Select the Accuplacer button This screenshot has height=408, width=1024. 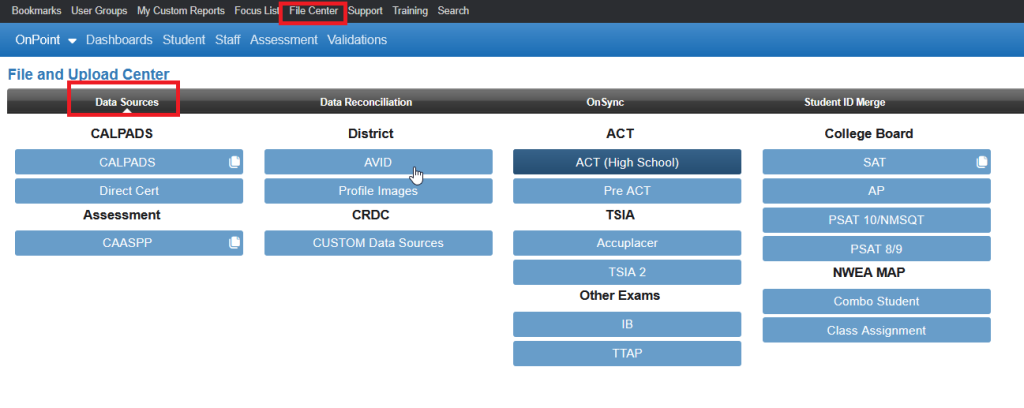(627, 243)
